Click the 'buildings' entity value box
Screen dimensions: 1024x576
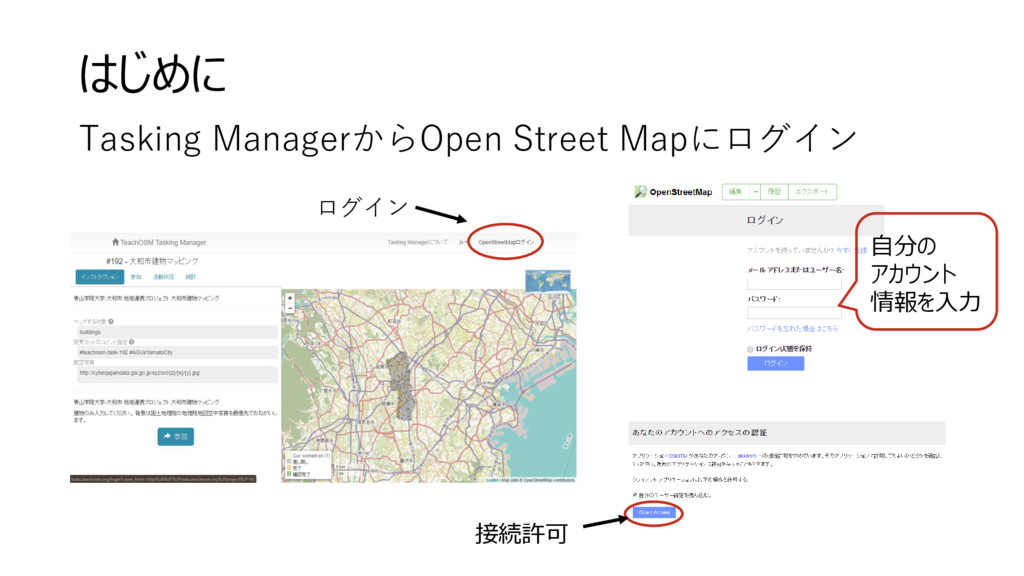point(175,332)
